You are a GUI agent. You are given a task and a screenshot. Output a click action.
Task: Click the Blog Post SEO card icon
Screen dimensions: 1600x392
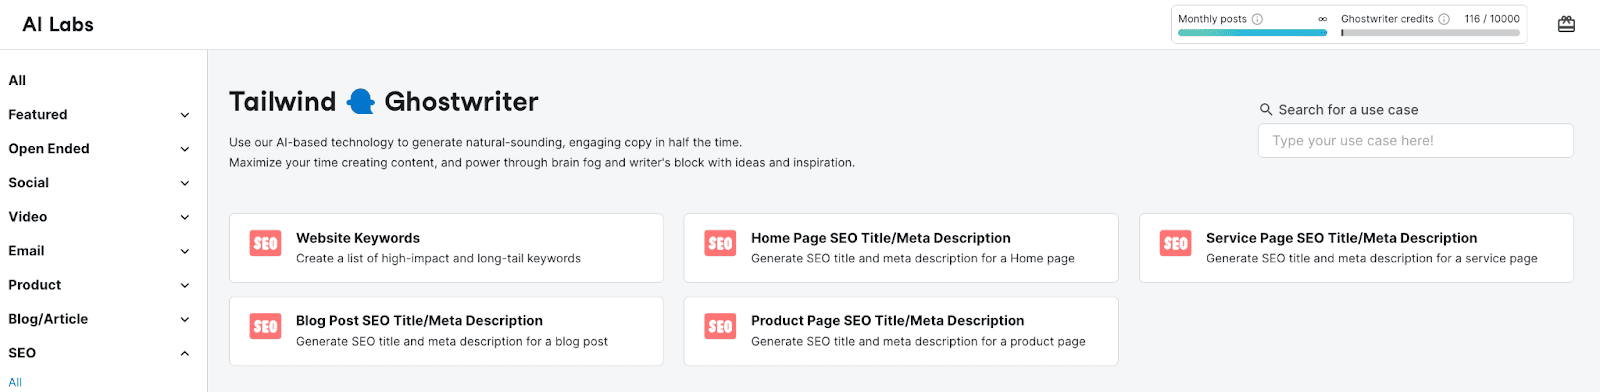tap(265, 326)
